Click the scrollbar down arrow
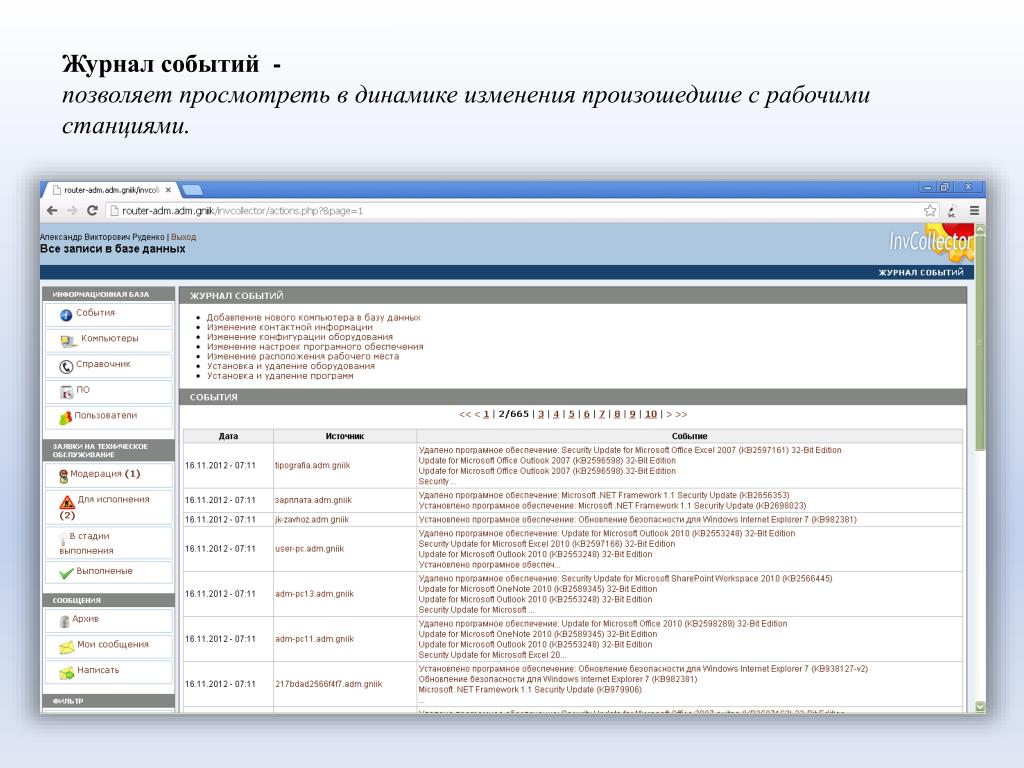1024x768 pixels. pos(980,707)
